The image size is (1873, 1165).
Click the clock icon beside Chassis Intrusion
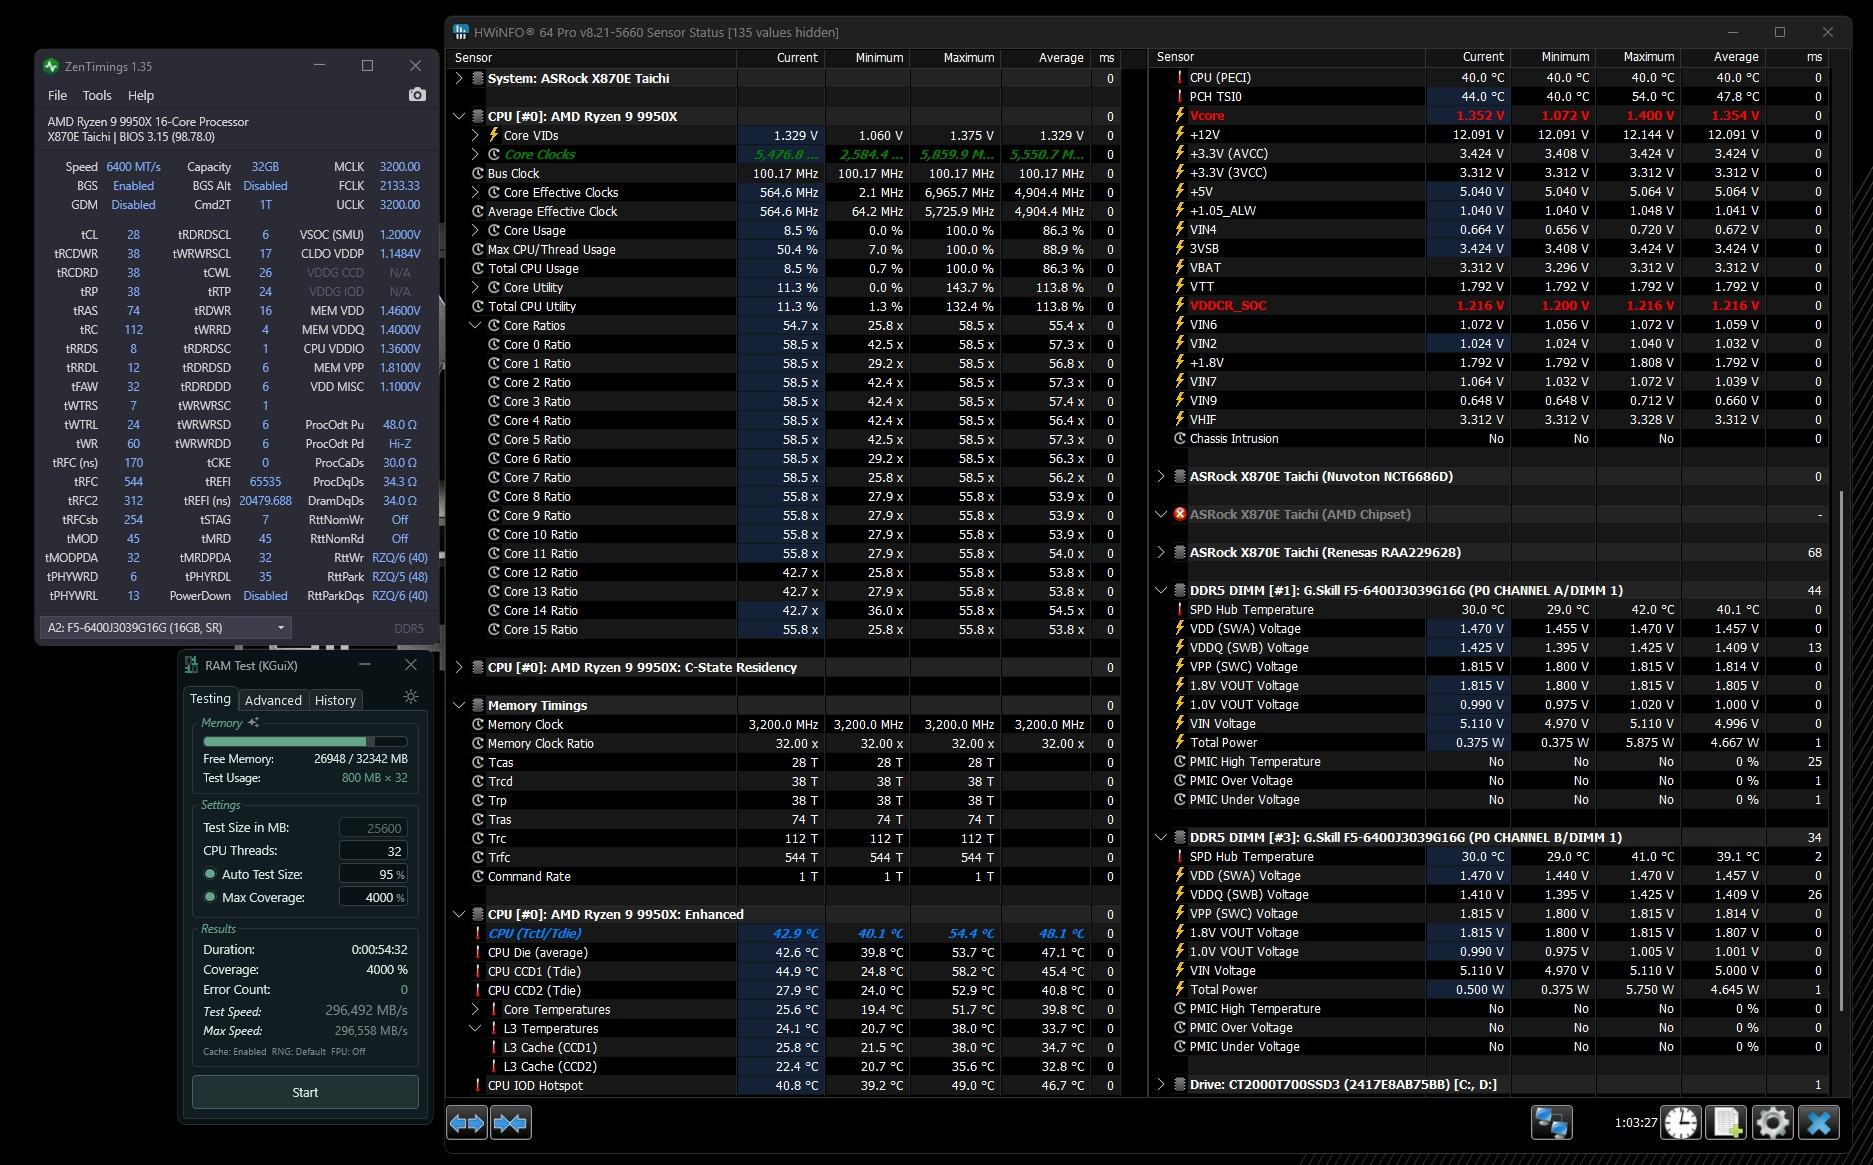pyautogui.click(x=1179, y=438)
